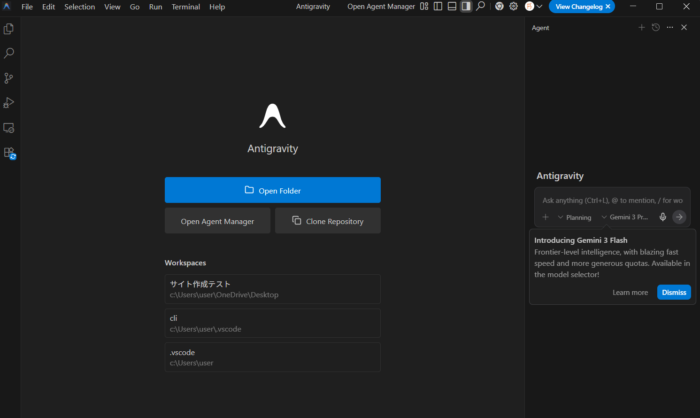The width and height of the screenshot is (700, 418).
Task: Open the Search view in activity bar
Action: click(x=9, y=53)
